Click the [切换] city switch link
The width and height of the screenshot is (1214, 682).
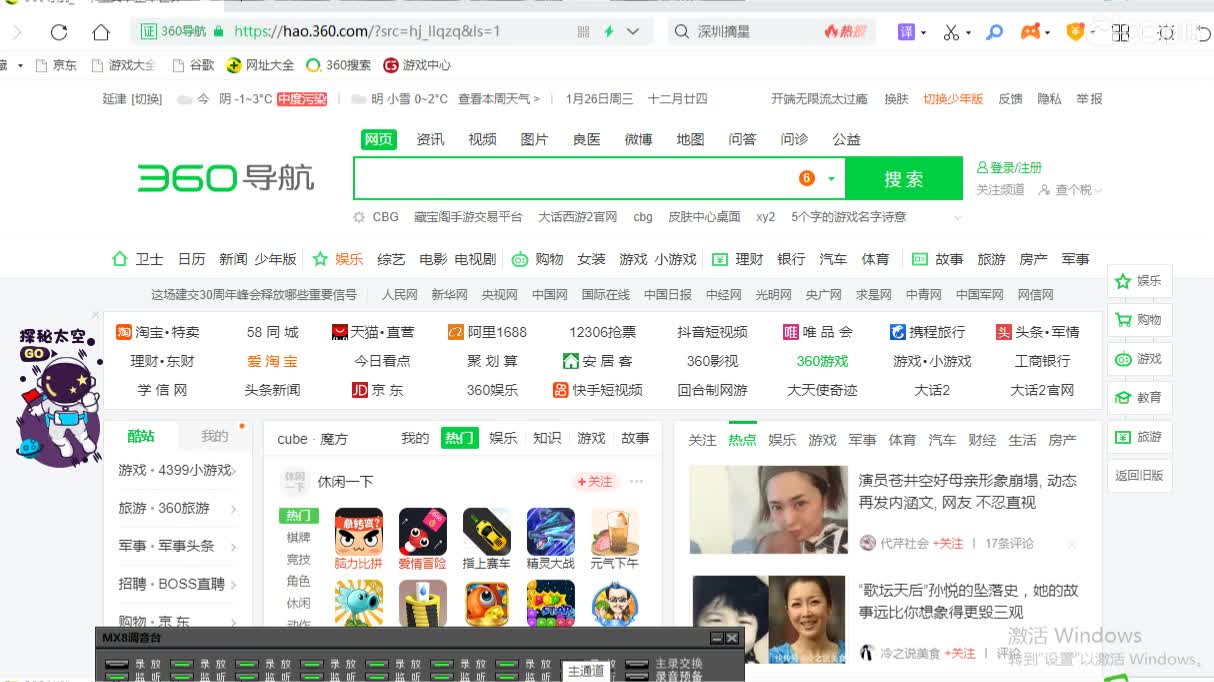[147, 99]
